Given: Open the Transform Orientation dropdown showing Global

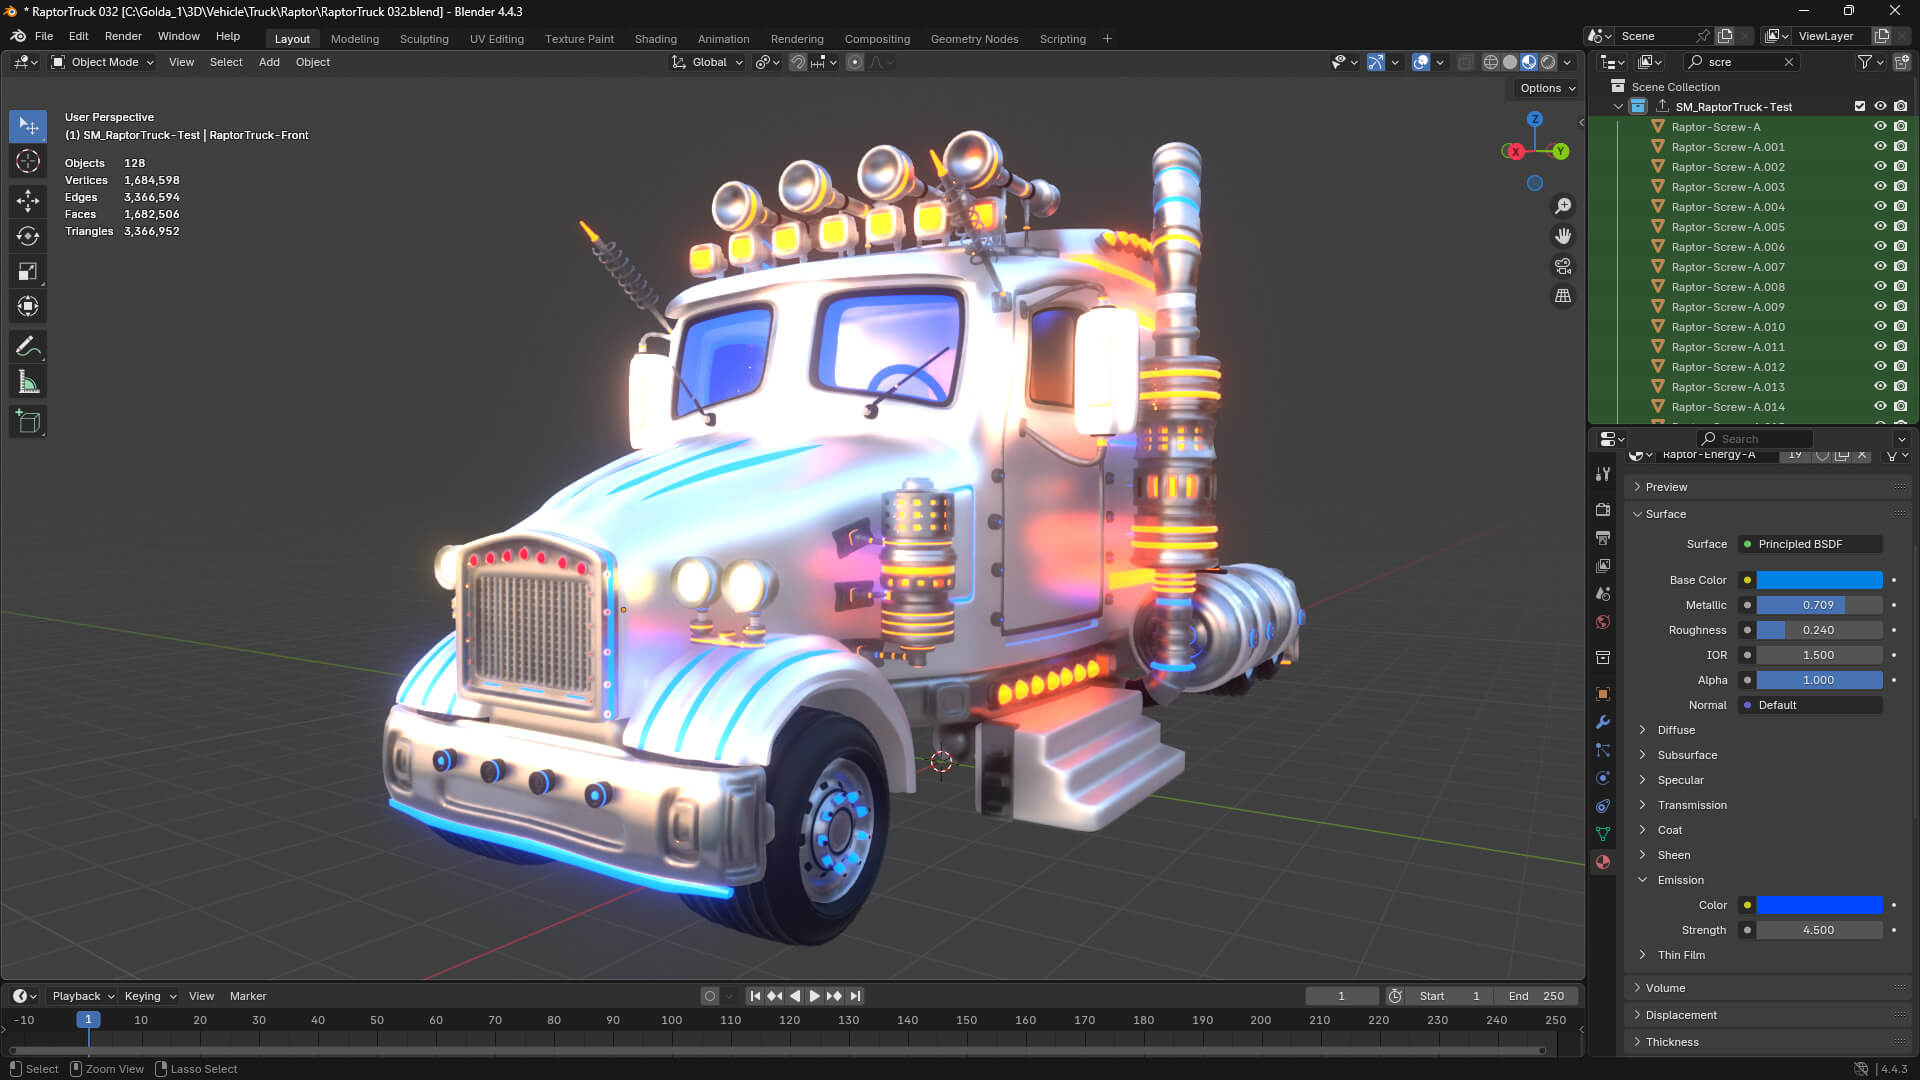Looking at the screenshot, I should coord(707,62).
